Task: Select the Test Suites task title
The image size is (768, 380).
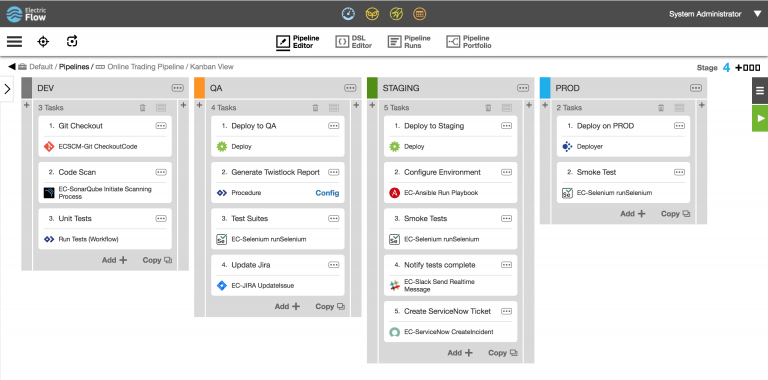Action: click(x=250, y=218)
